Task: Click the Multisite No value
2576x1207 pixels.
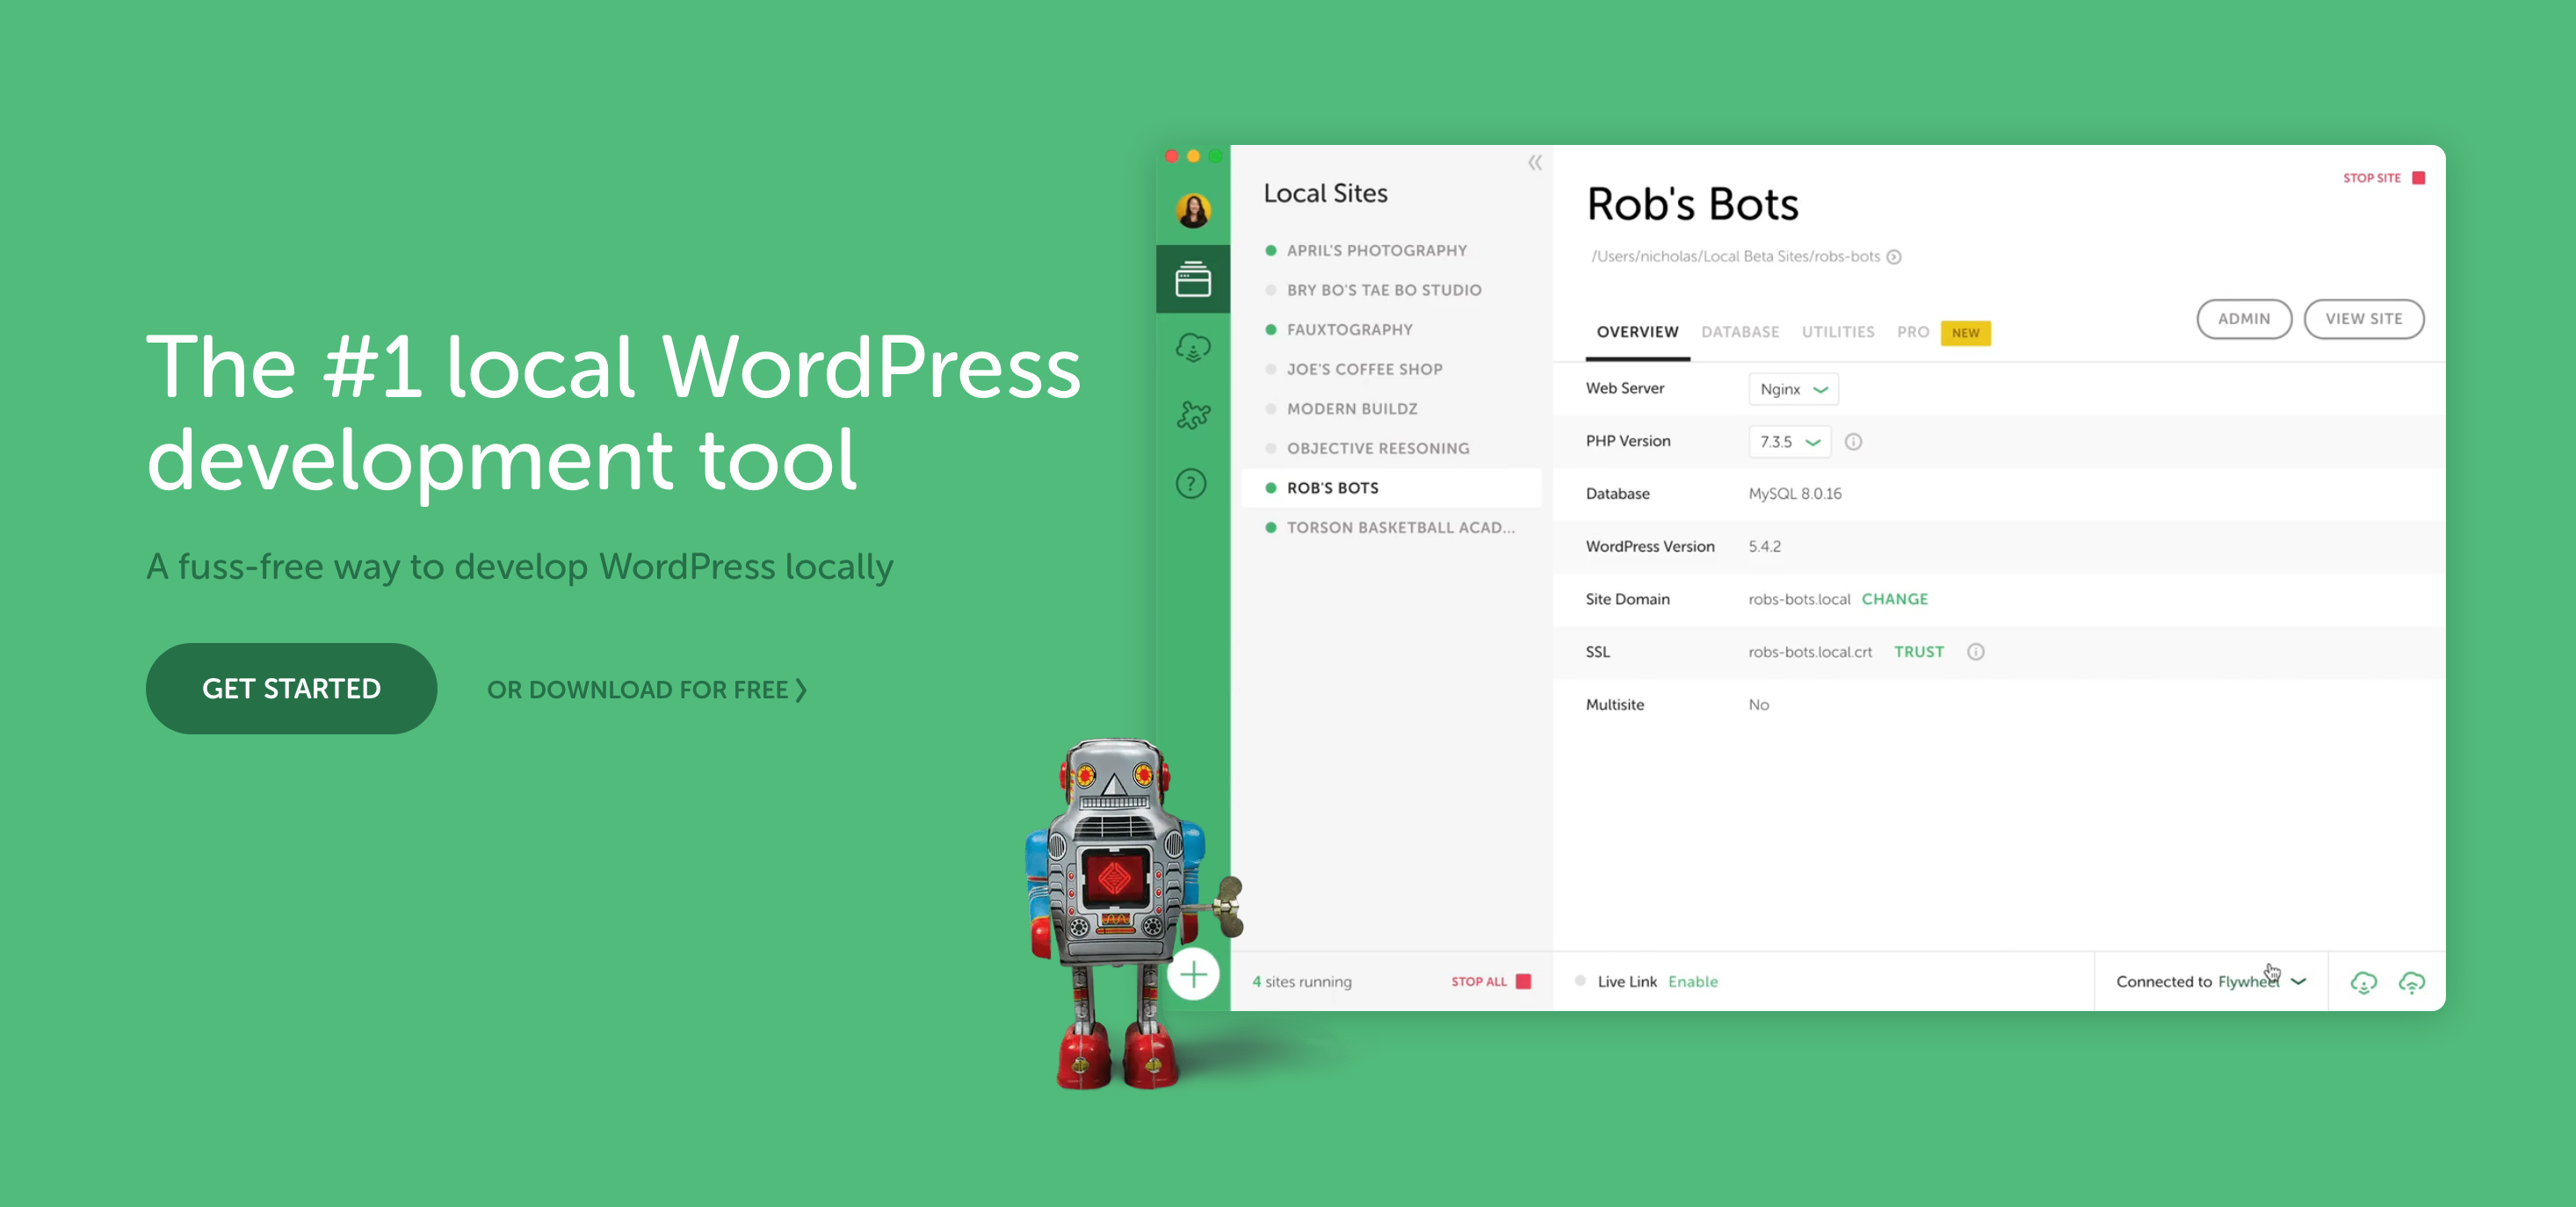Action: coord(1758,705)
